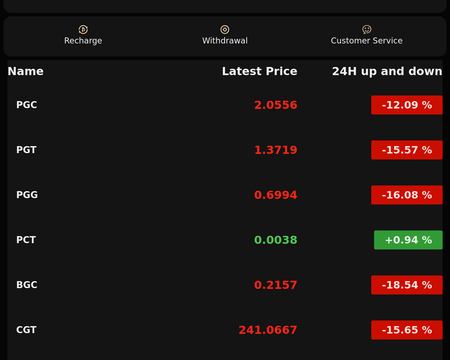Click the 0.0038 green price
This screenshot has height=360, width=450.
[276, 240]
